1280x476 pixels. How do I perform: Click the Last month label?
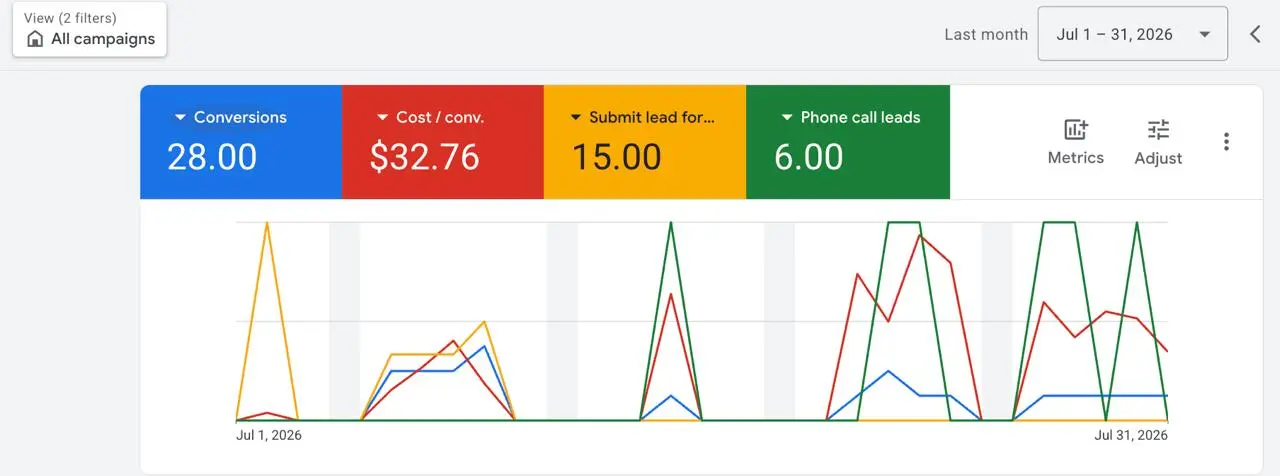point(986,34)
